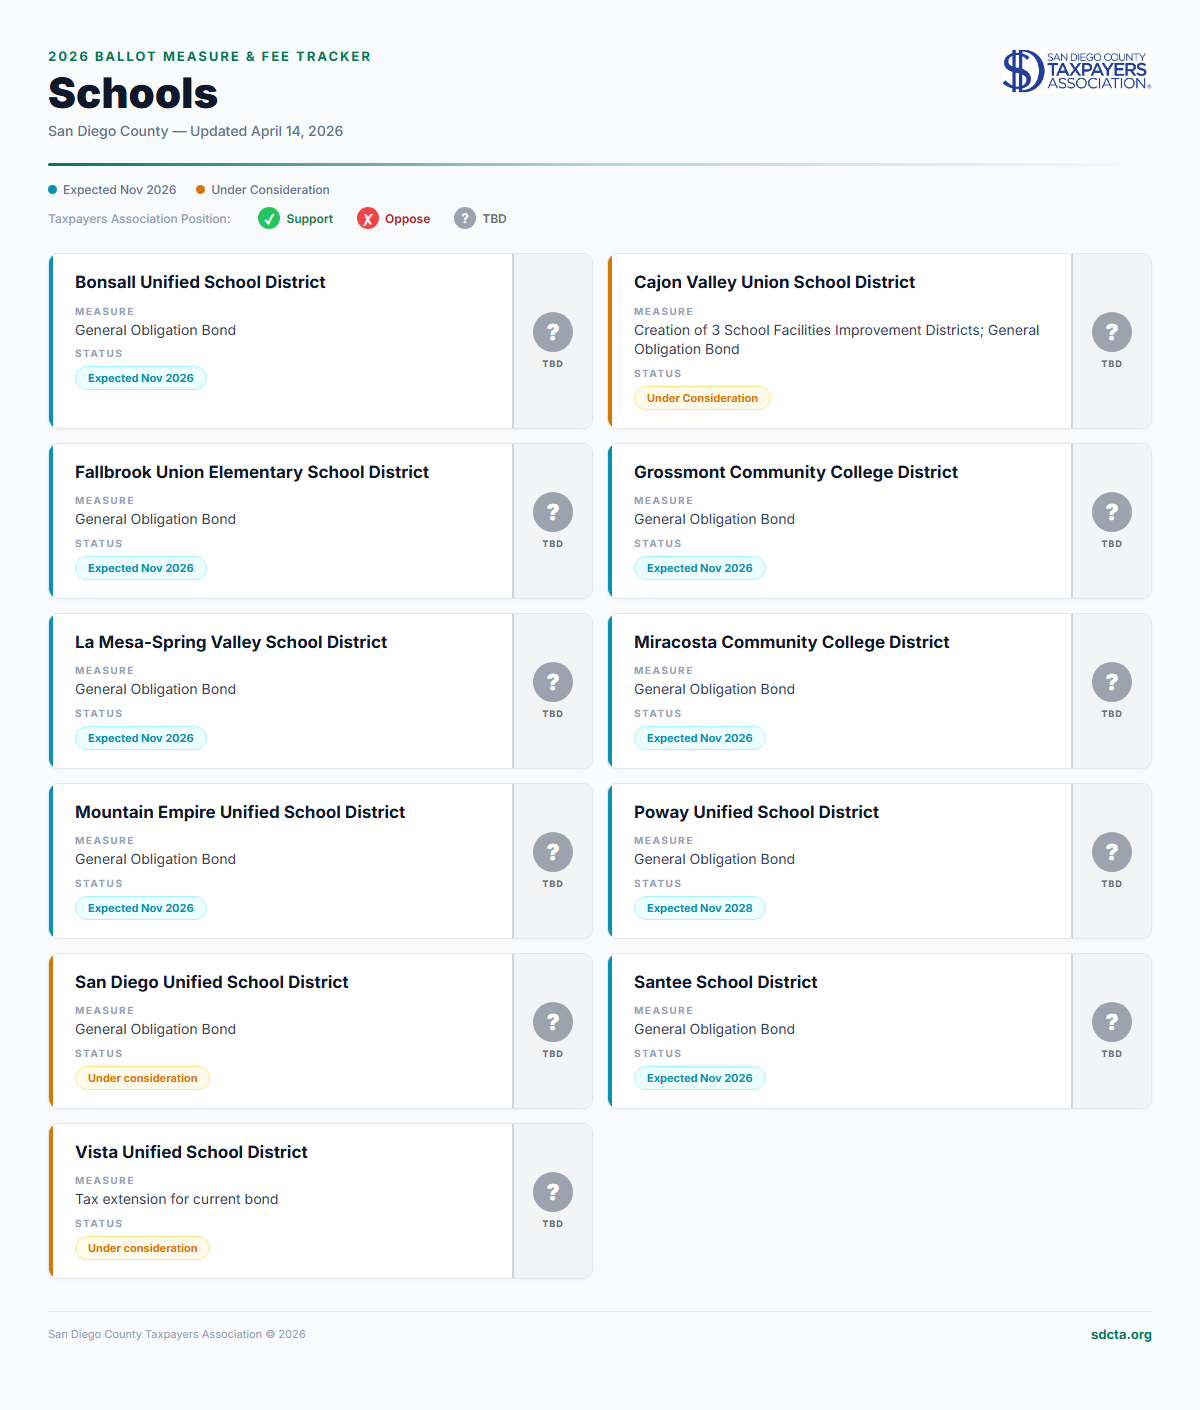
Task: Click Fallbrook's Expected Nov 2026 status badge
Action: [141, 568]
